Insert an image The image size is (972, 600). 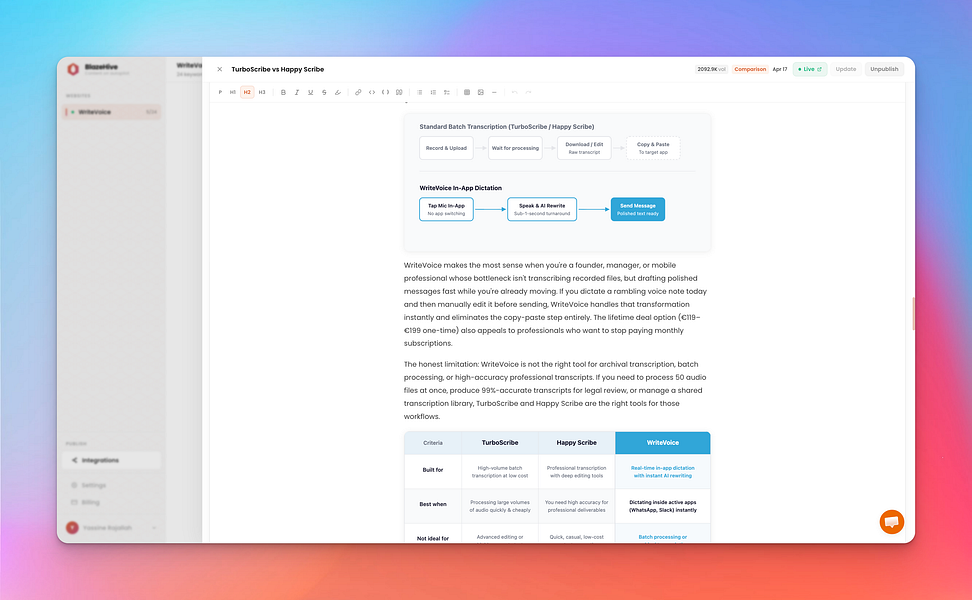pyautogui.click(x=480, y=92)
